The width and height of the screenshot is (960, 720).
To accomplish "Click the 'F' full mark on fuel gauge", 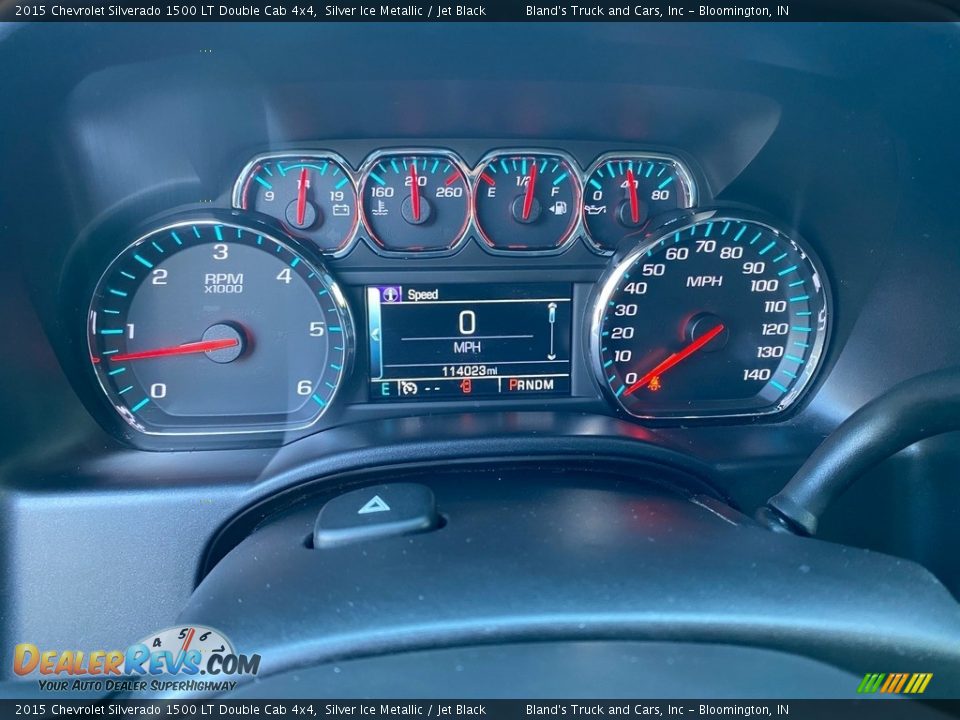I will [x=555, y=192].
